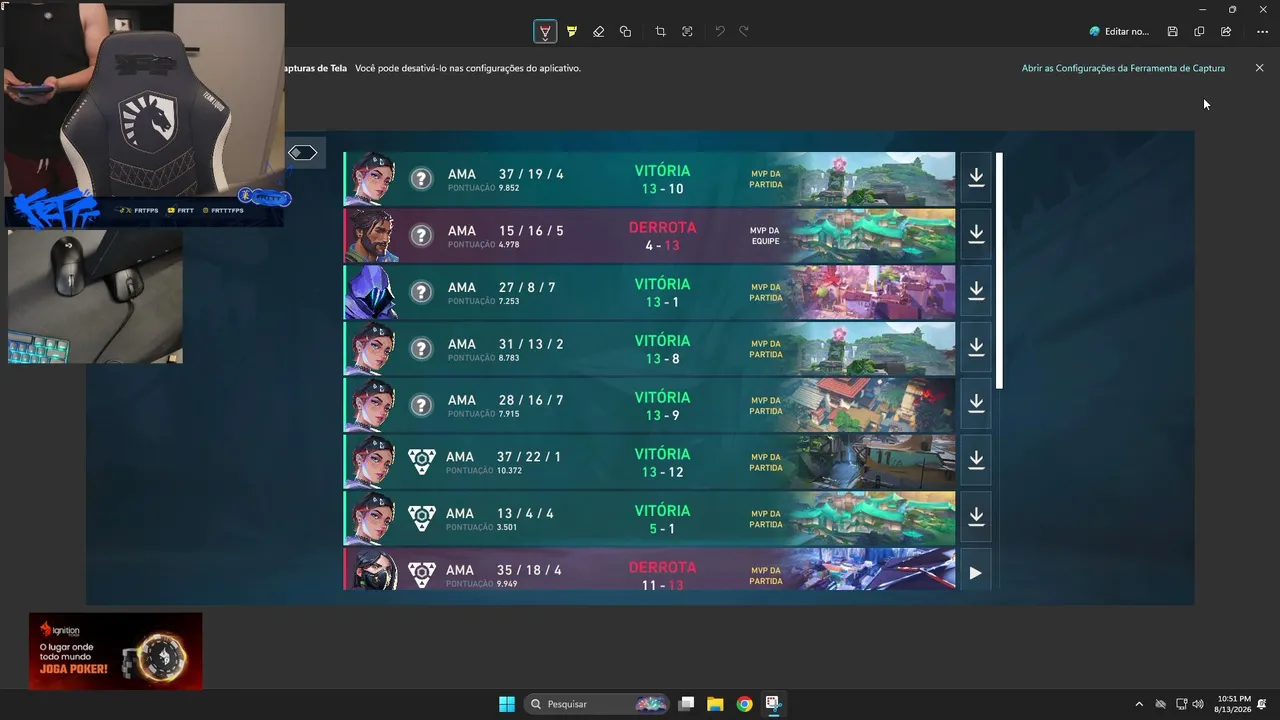Download the 15 / 16 / 5 match replay

976,234
